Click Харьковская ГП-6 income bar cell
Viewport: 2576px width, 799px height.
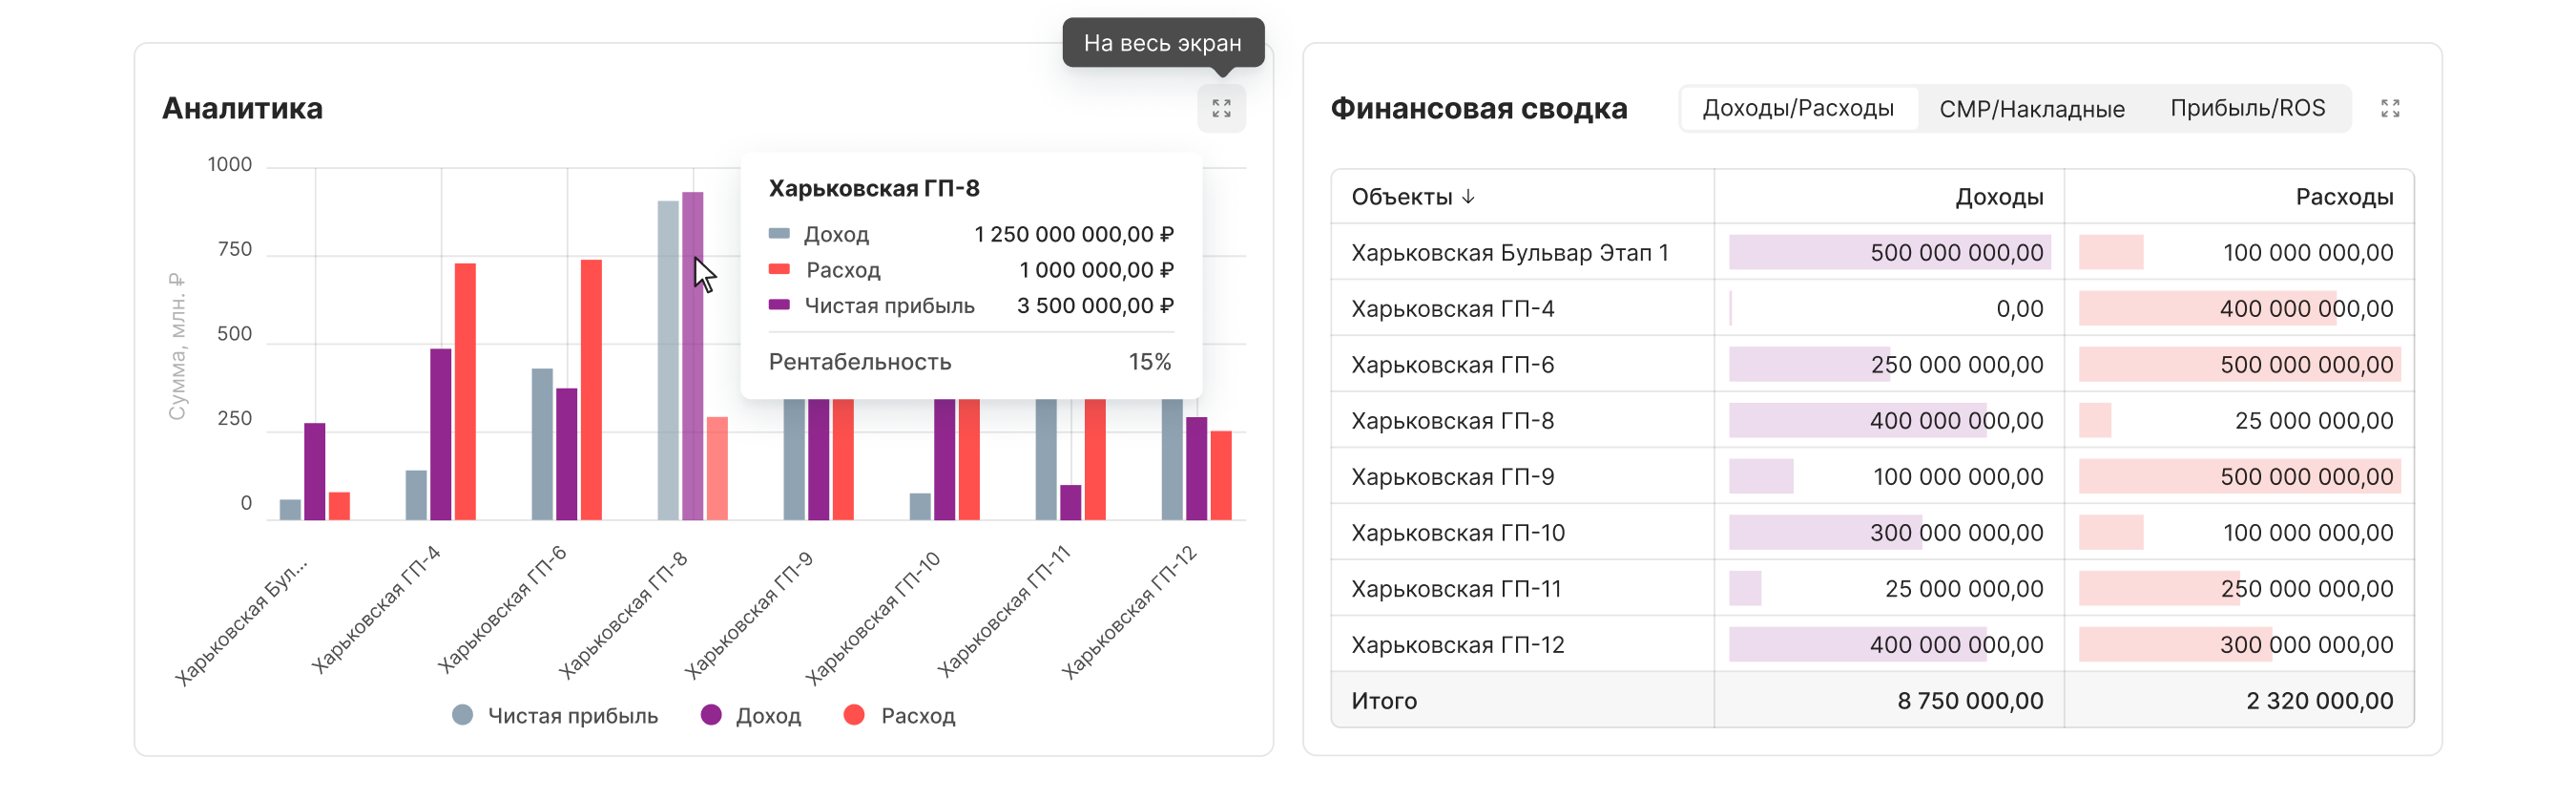point(1888,365)
